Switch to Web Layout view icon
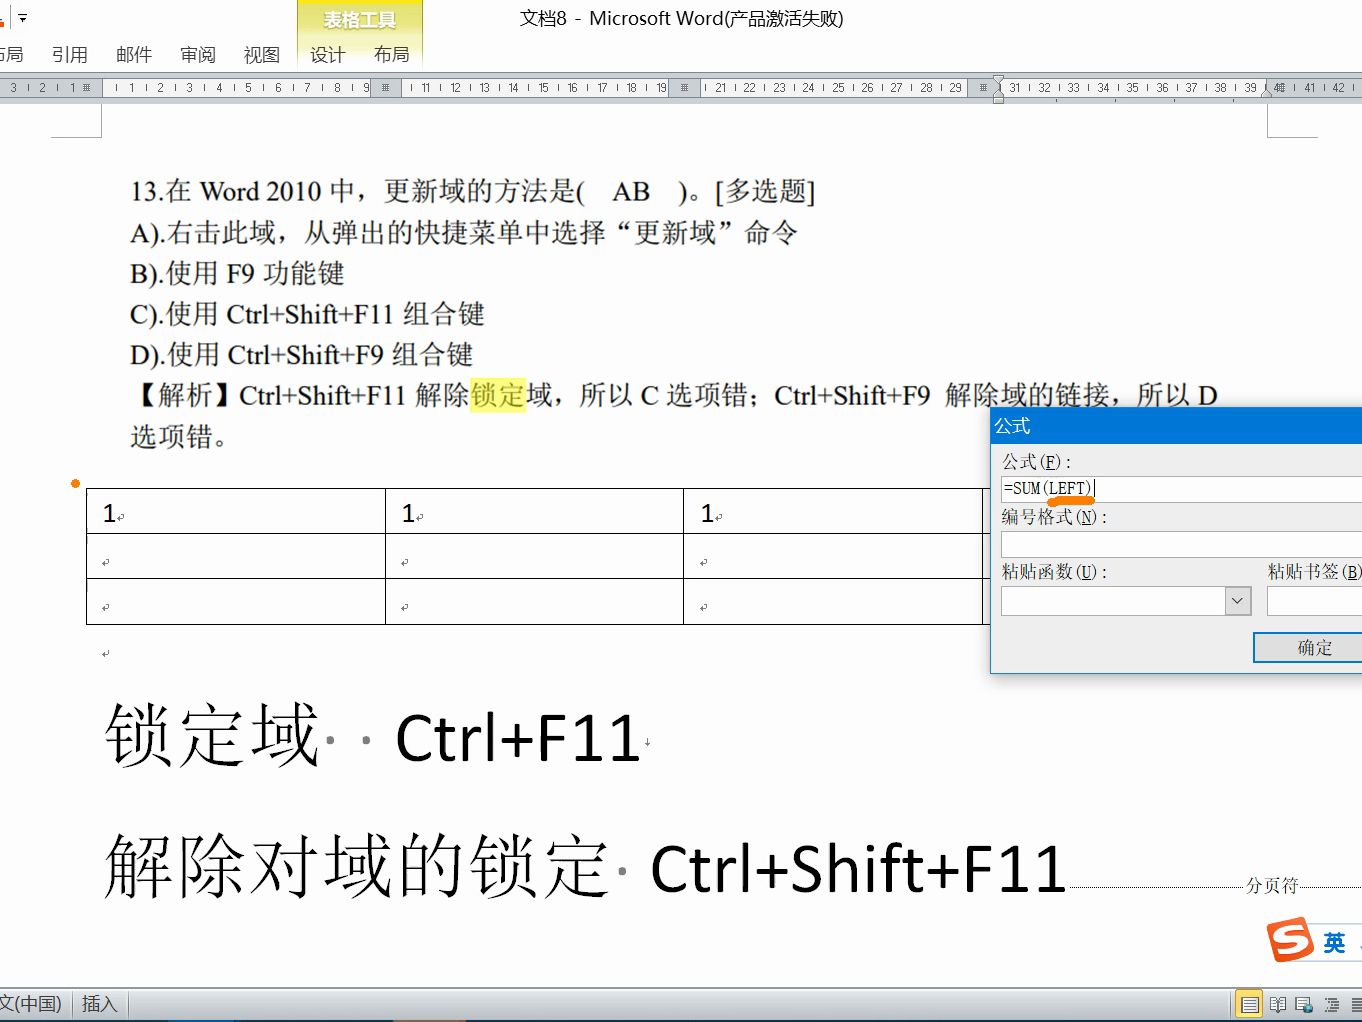 click(x=1304, y=1004)
